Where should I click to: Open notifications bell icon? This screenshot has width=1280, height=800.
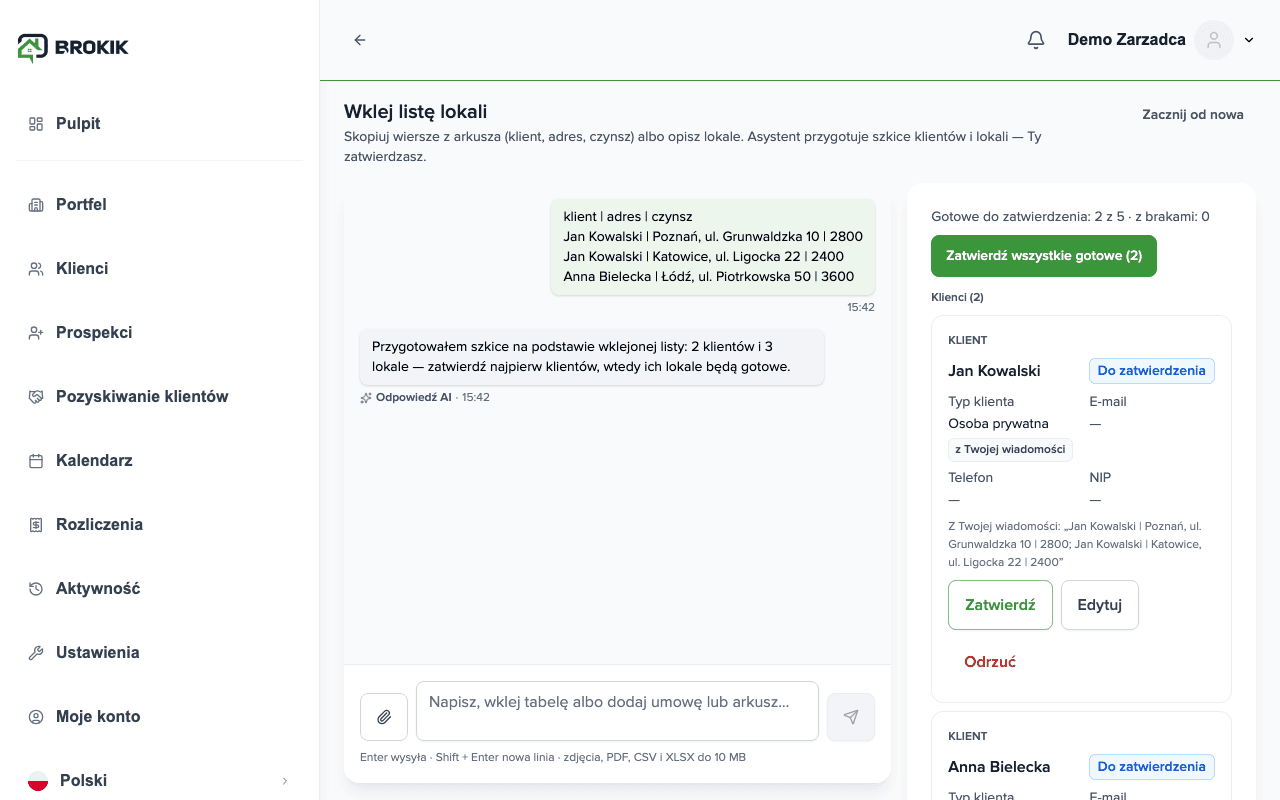tap(1036, 40)
